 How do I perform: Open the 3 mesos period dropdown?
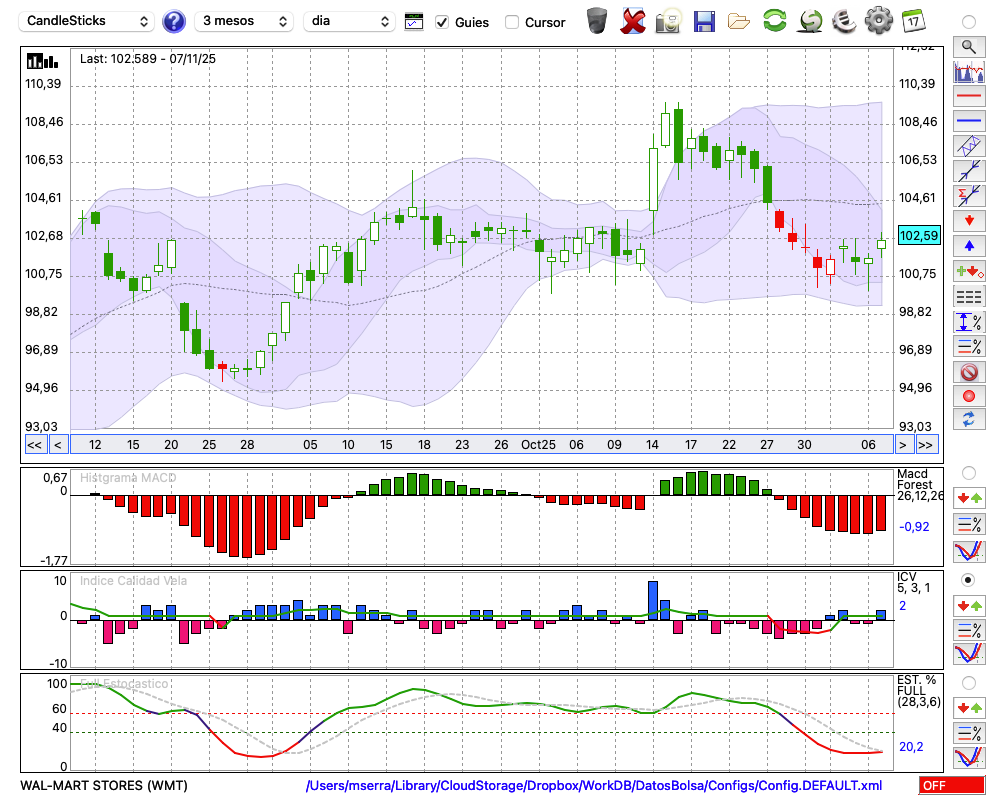244,21
